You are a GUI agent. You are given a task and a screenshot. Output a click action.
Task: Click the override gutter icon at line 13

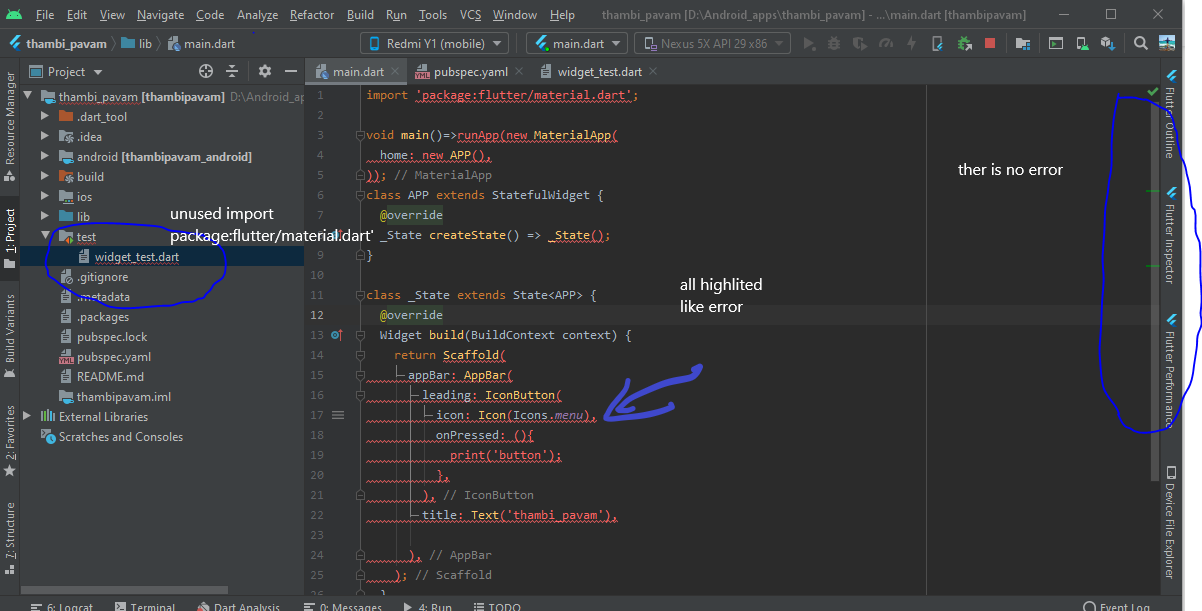[x=336, y=335]
